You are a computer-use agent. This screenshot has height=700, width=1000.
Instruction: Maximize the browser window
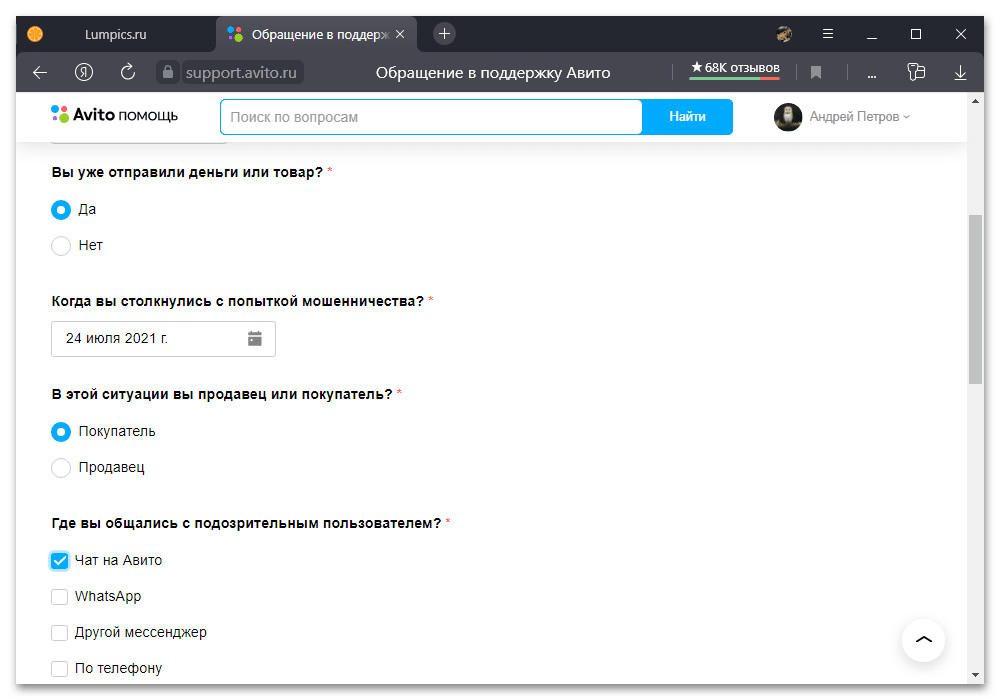916,34
